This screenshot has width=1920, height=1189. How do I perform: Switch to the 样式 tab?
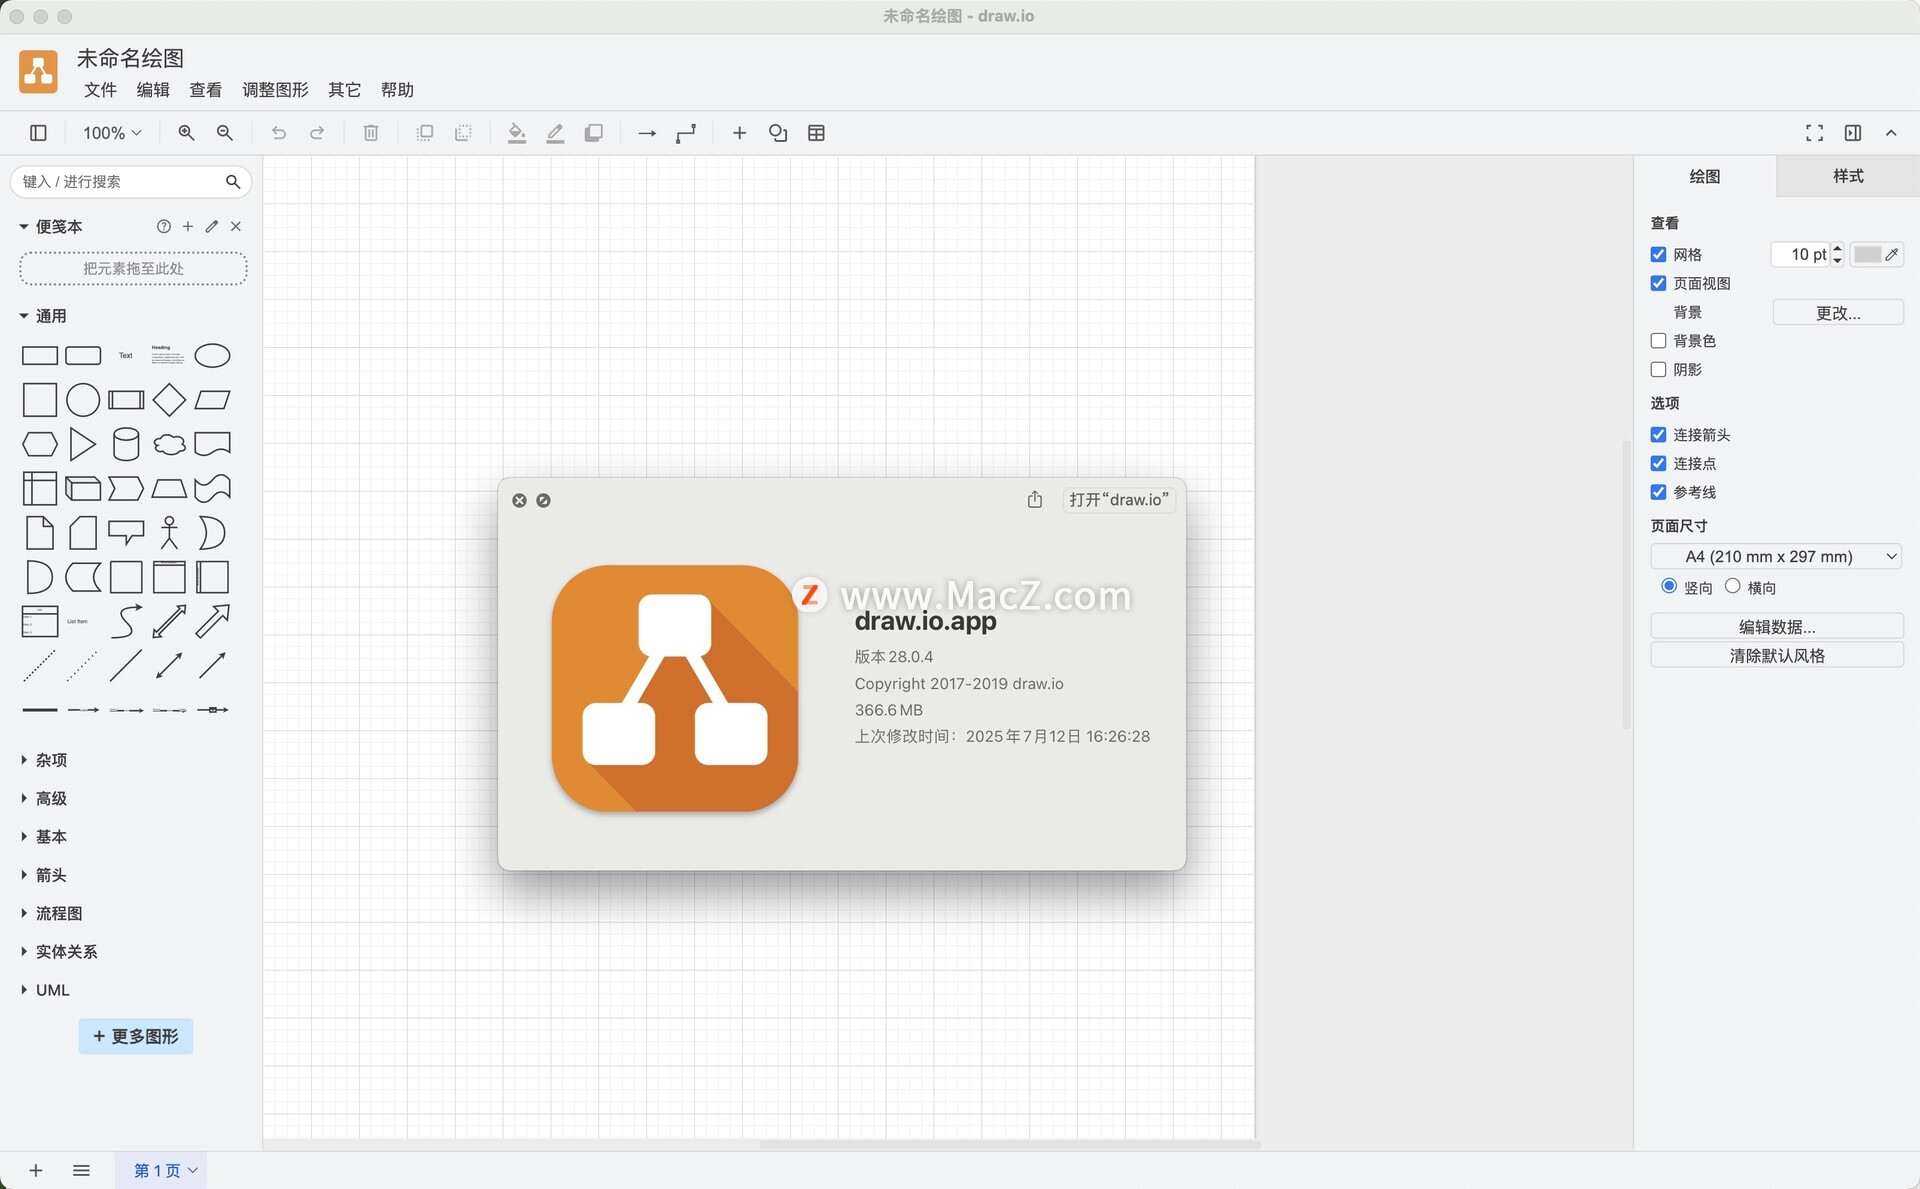(1848, 176)
